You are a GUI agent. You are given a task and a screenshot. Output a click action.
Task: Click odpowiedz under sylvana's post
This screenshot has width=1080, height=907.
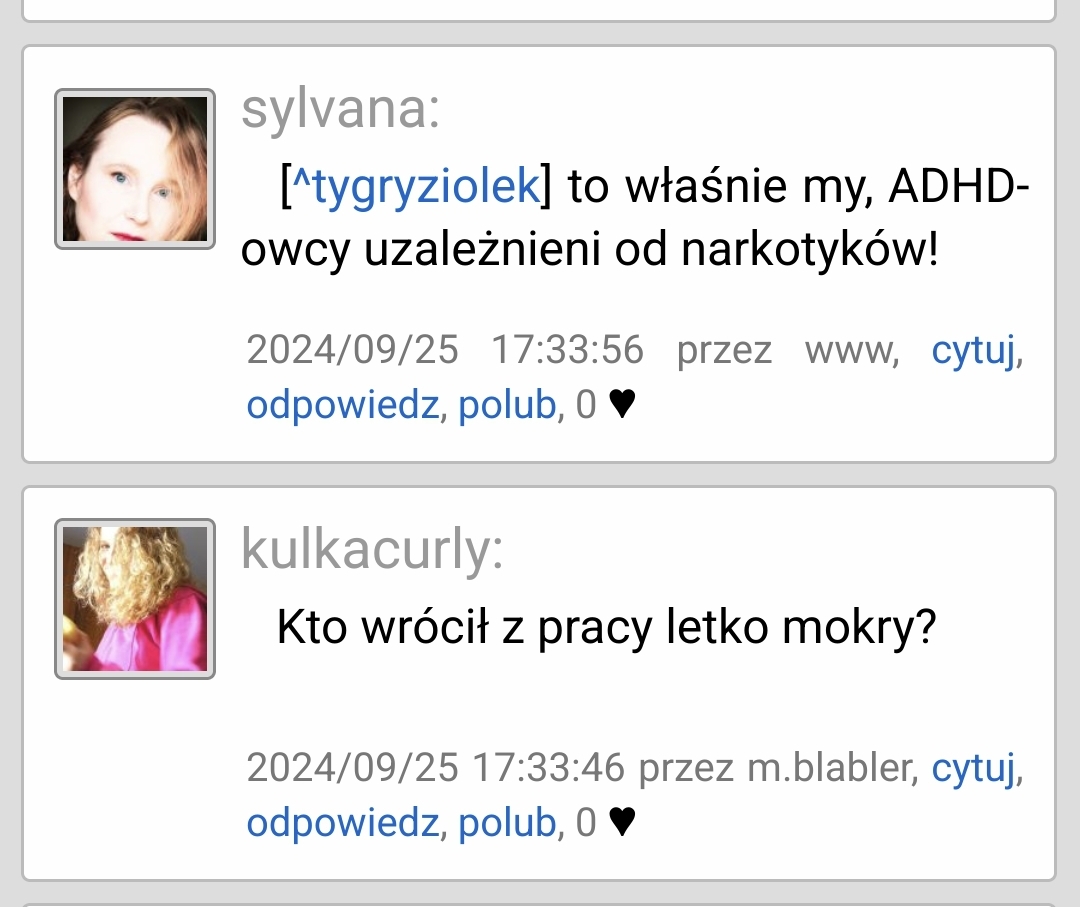tap(342, 404)
